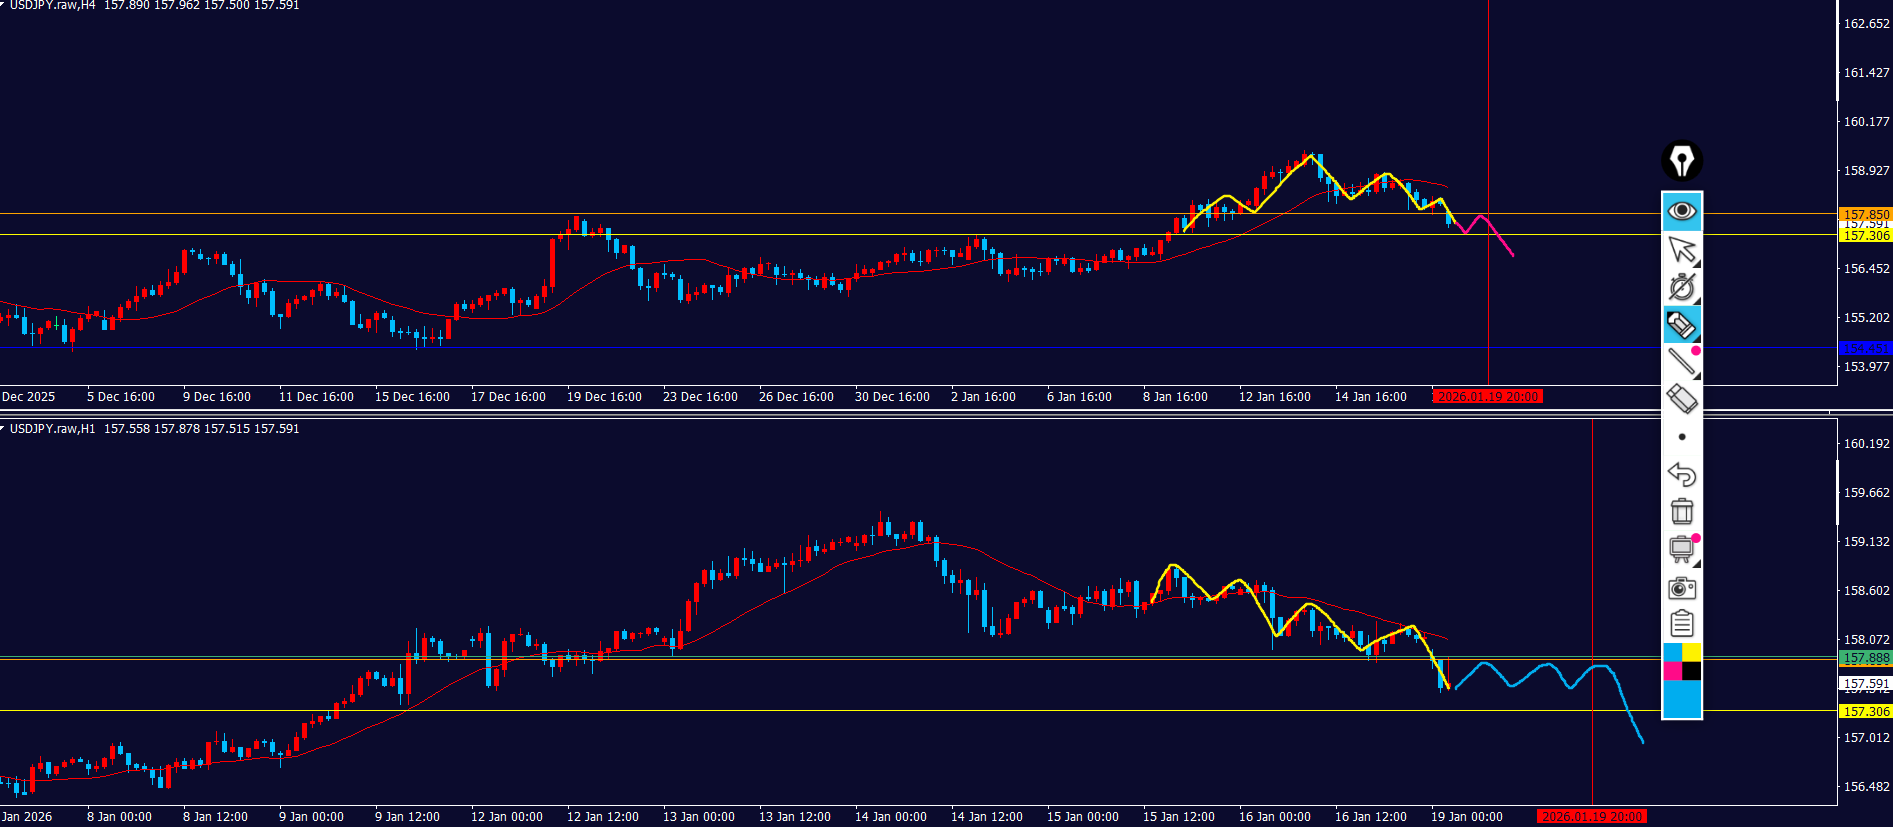
Task: Expand the easel whiteboard options
Action: pyautogui.click(x=1682, y=549)
